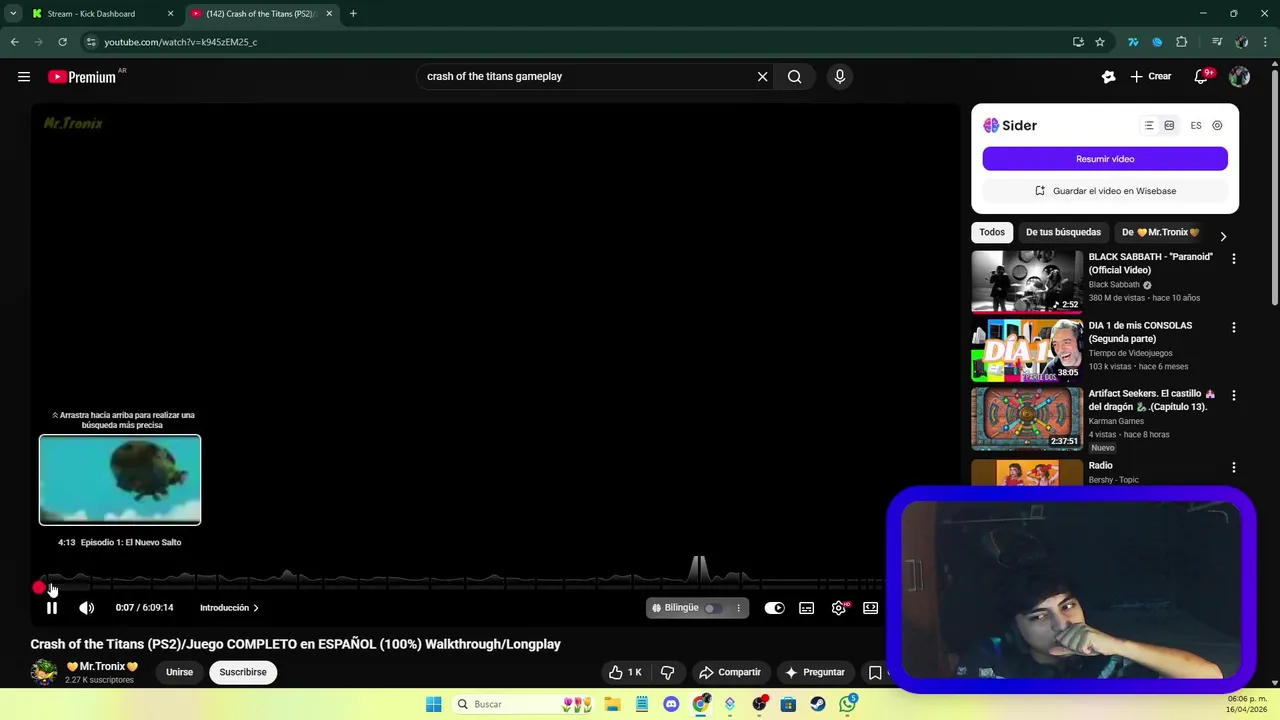This screenshot has height=720, width=1280.
Task: Switch Sider to list view icon
Action: 1149,126
